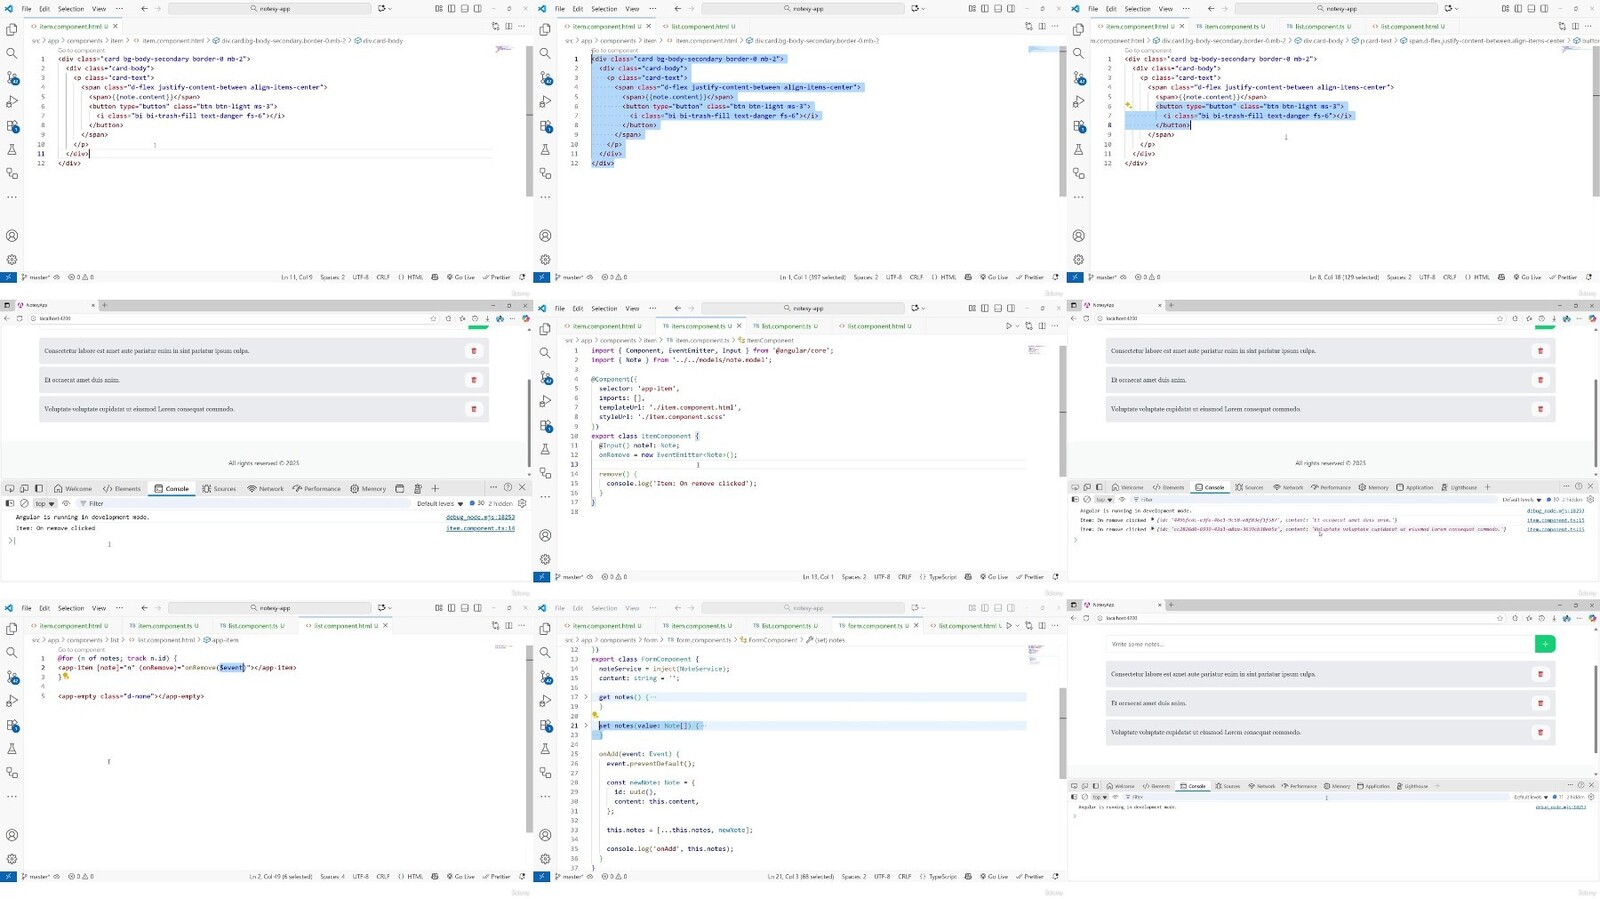Open Selection menu in form.component.ts editor window
This screenshot has width=1600, height=899.
click(604, 608)
